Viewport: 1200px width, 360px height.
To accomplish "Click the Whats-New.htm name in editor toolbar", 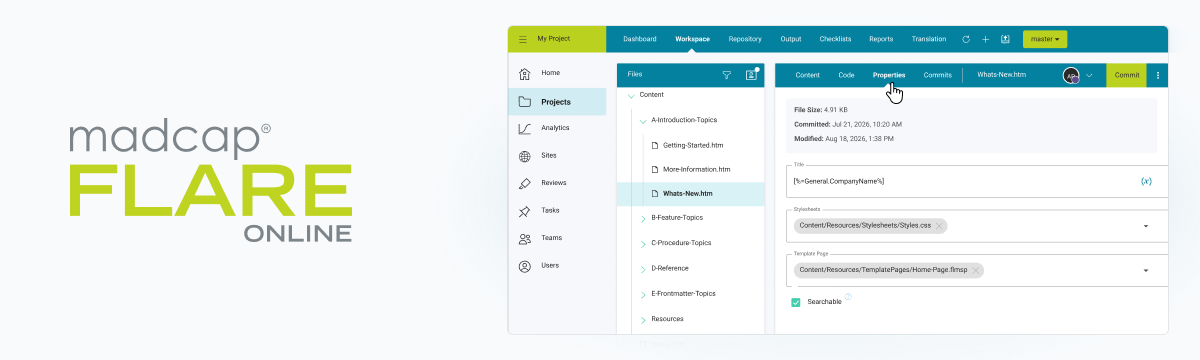I will 1002,75.
